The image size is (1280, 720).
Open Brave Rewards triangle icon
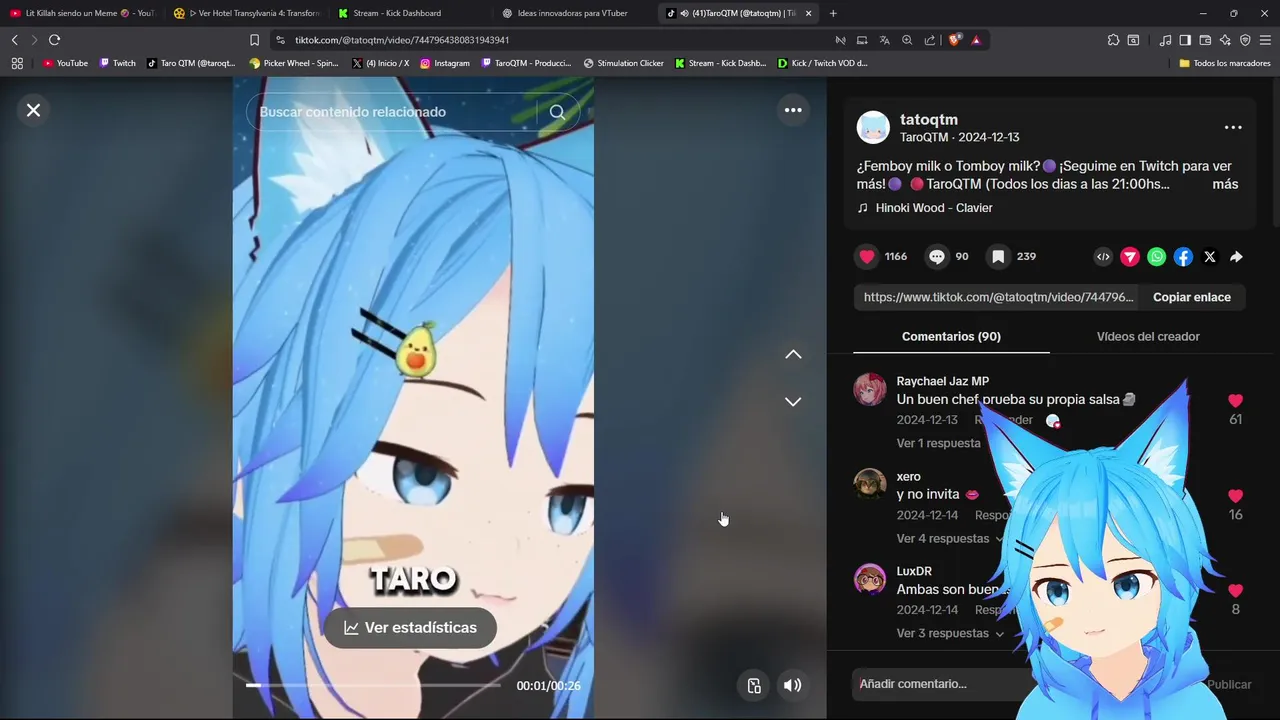tap(976, 40)
